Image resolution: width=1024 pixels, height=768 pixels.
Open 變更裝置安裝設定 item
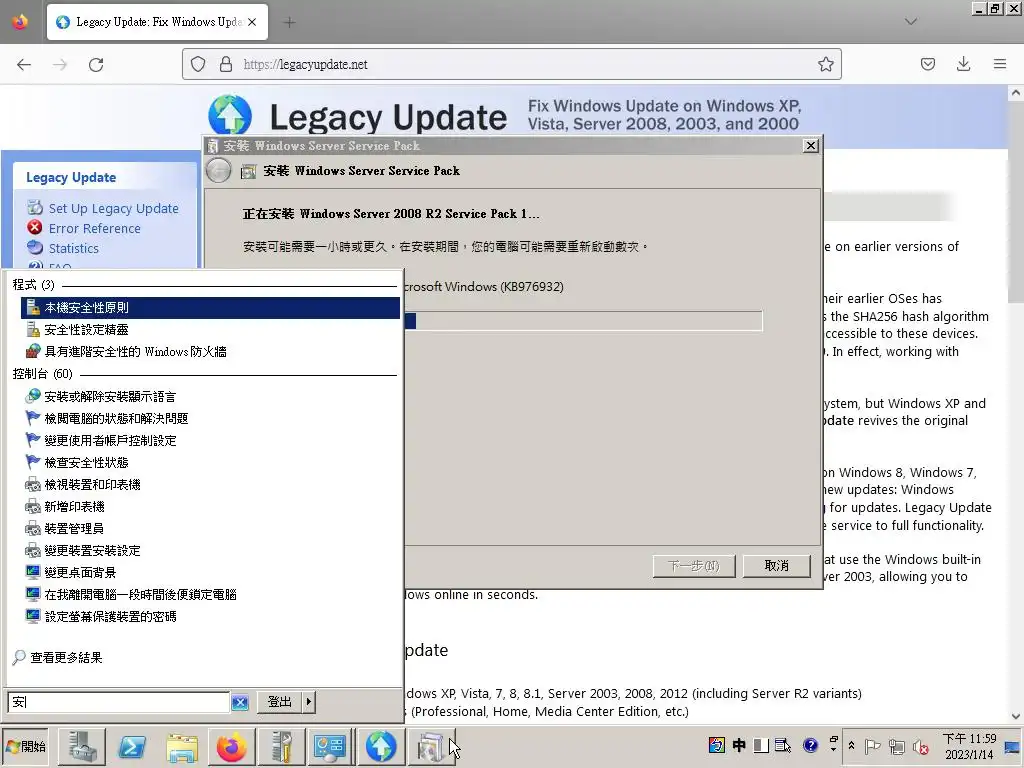(x=210, y=551)
